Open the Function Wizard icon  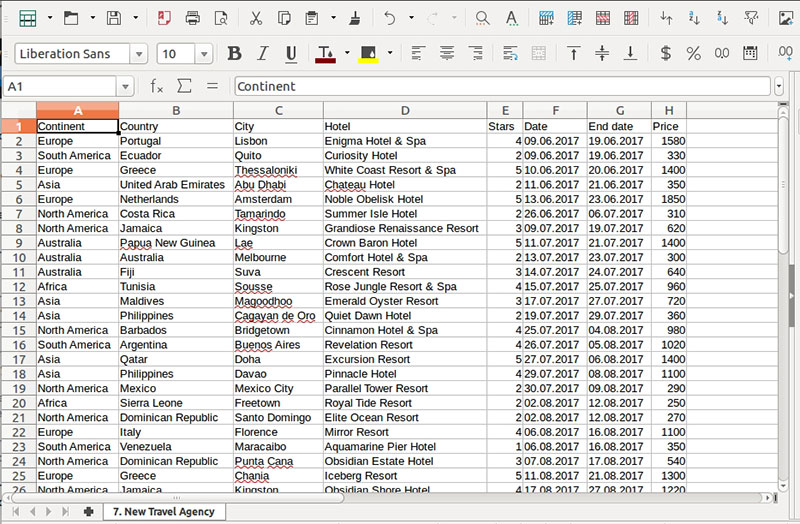point(157,87)
